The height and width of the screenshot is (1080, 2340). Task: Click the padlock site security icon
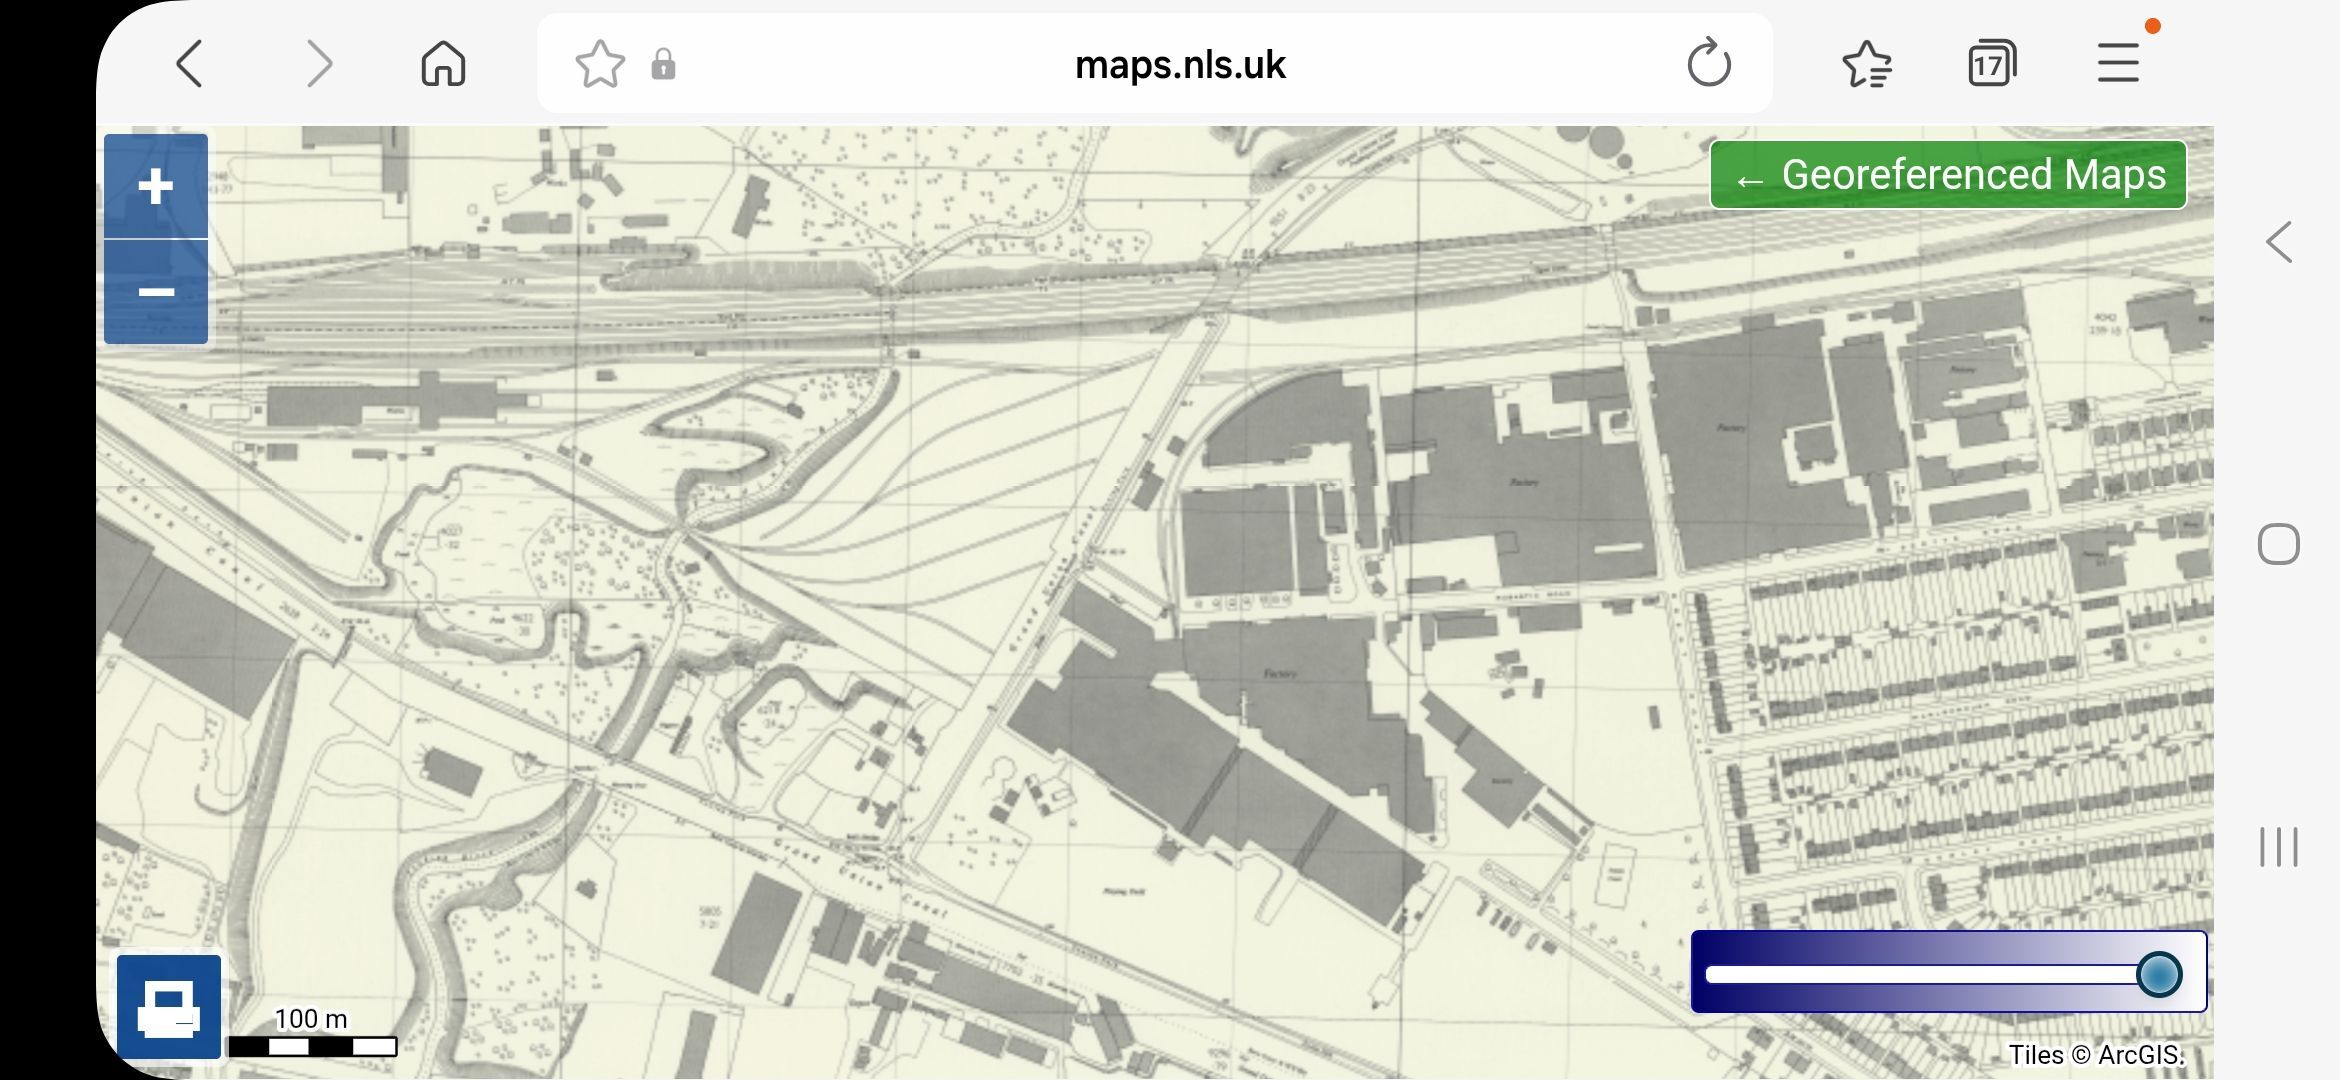point(663,65)
